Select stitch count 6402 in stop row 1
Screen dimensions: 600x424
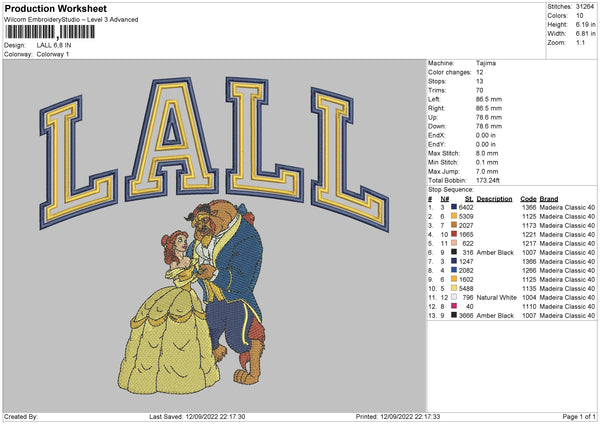pos(466,207)
